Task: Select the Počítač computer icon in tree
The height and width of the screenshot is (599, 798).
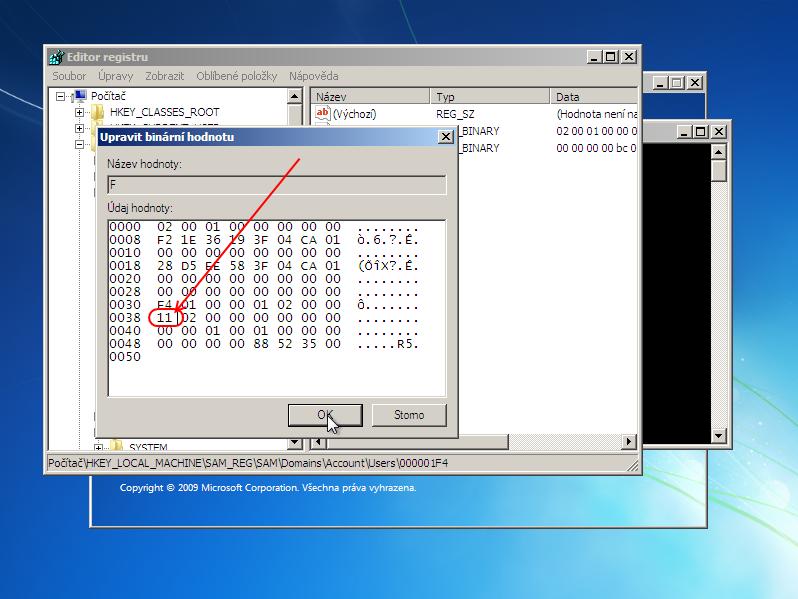Action: [x=79, y=96]
